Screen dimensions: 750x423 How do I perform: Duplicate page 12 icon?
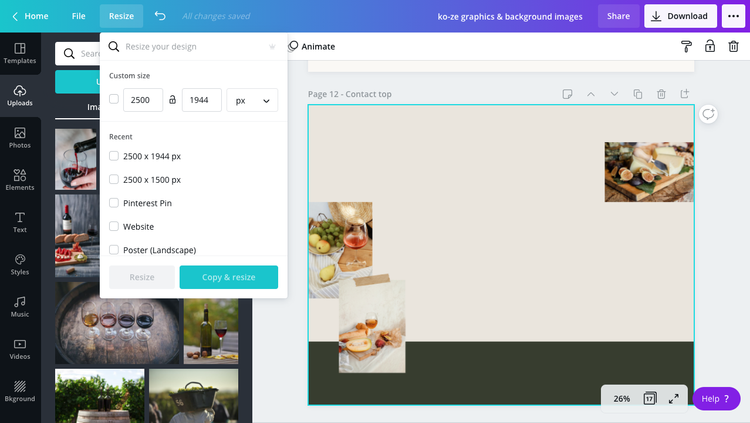click(638, 94)
